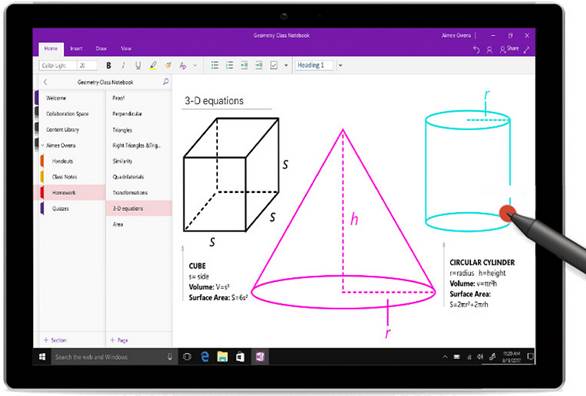This screenshot has width=586, height=396.
Task: Switch to the Draw tab
Action: (101, 49)
